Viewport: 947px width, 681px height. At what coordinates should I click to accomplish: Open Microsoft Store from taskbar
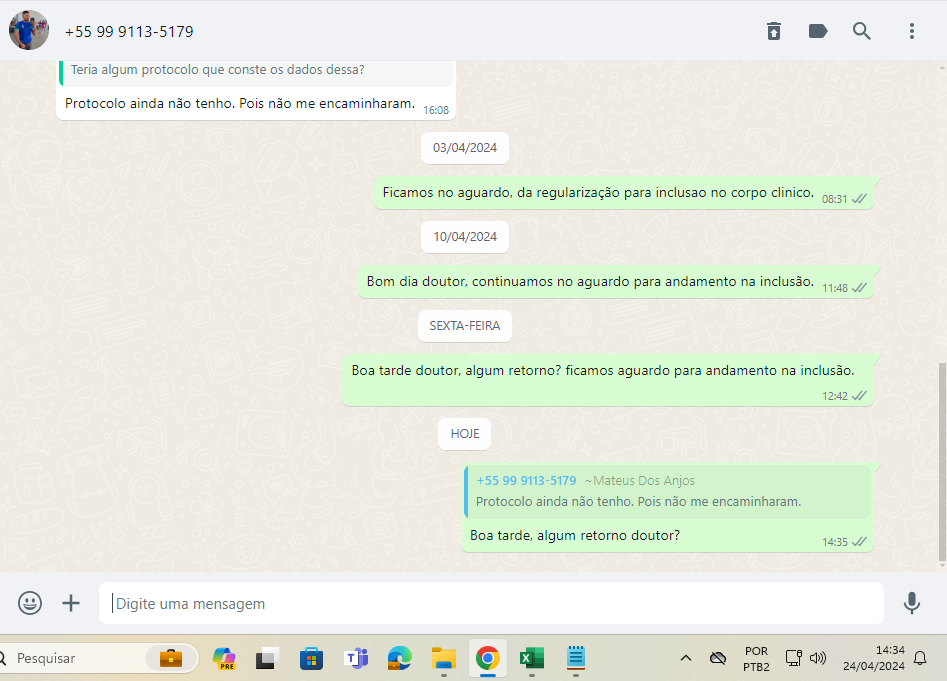pos(311,658)
